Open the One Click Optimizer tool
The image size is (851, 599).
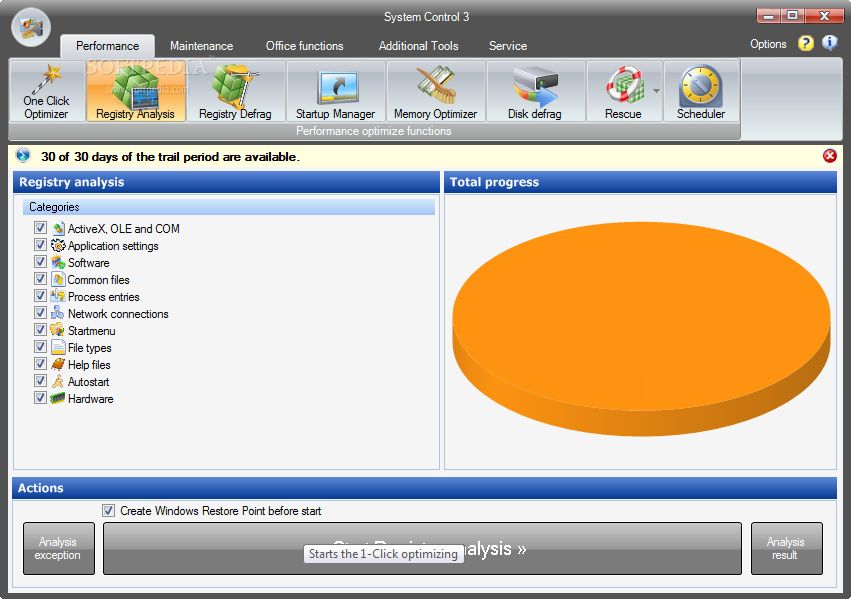pos(47,91)
